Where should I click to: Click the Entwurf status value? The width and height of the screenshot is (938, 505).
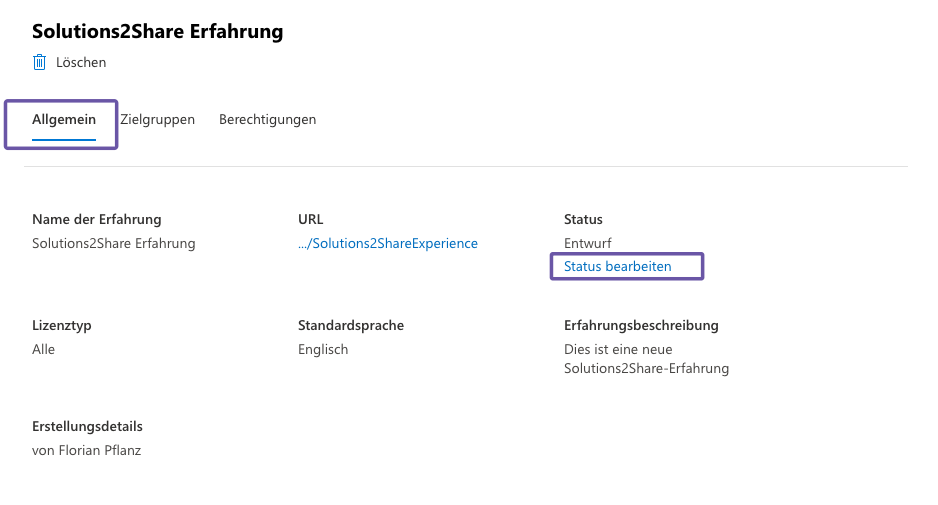click(587, 244)
